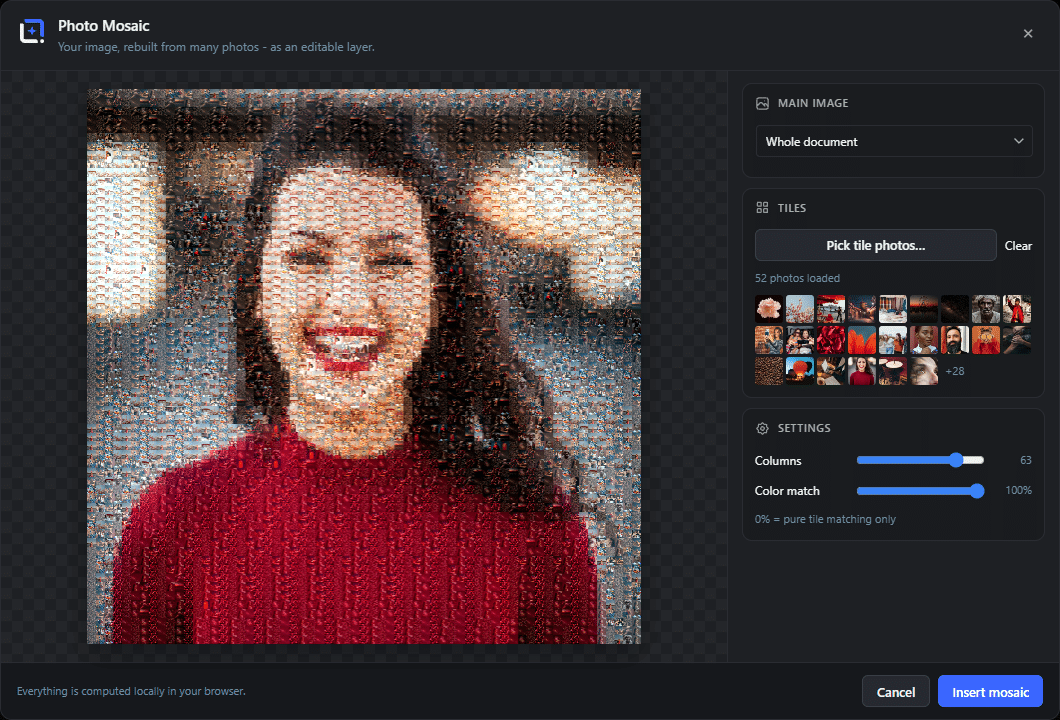Select the red umbrella street tile
The height and width of the screenshot is (720, 1060).
831,309
